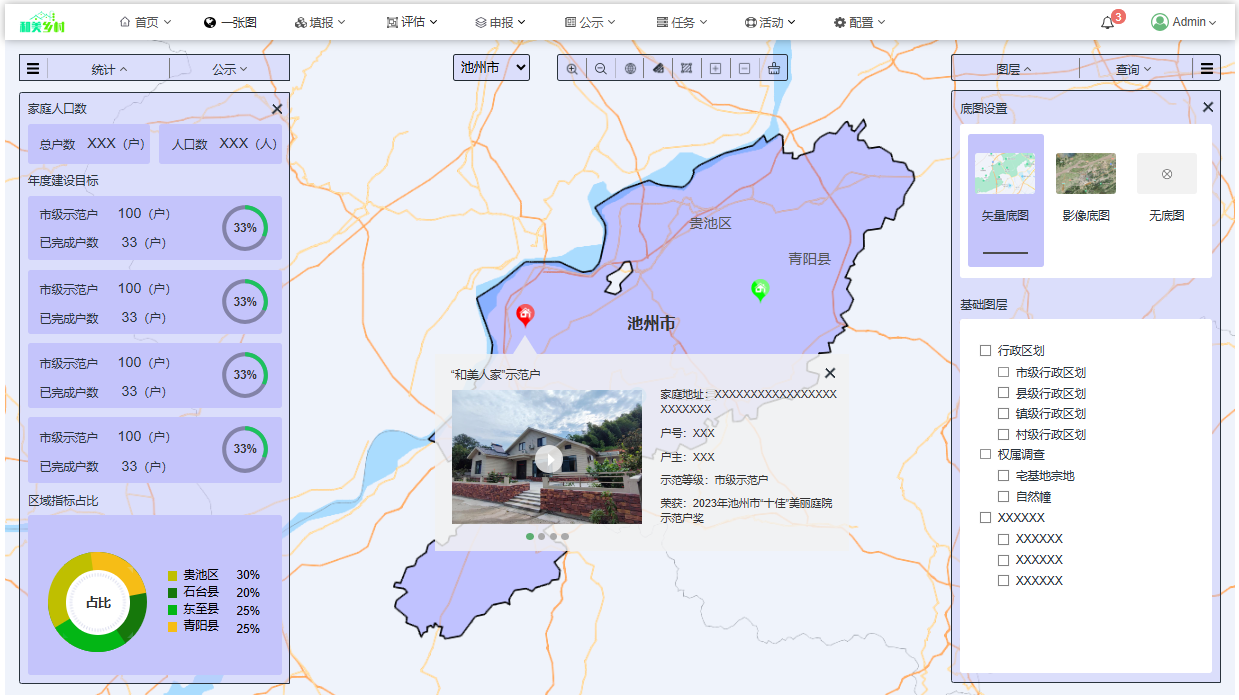
Task: Click the 贵池区 legend color swatch
Action: point(172,575)
